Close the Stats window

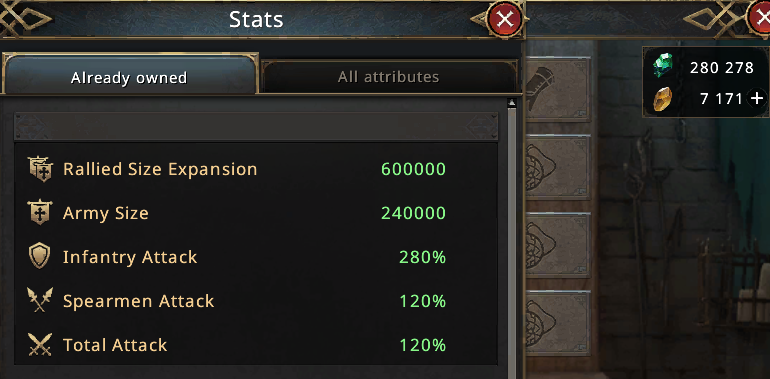pyautogui.click(x=504, y=20)
